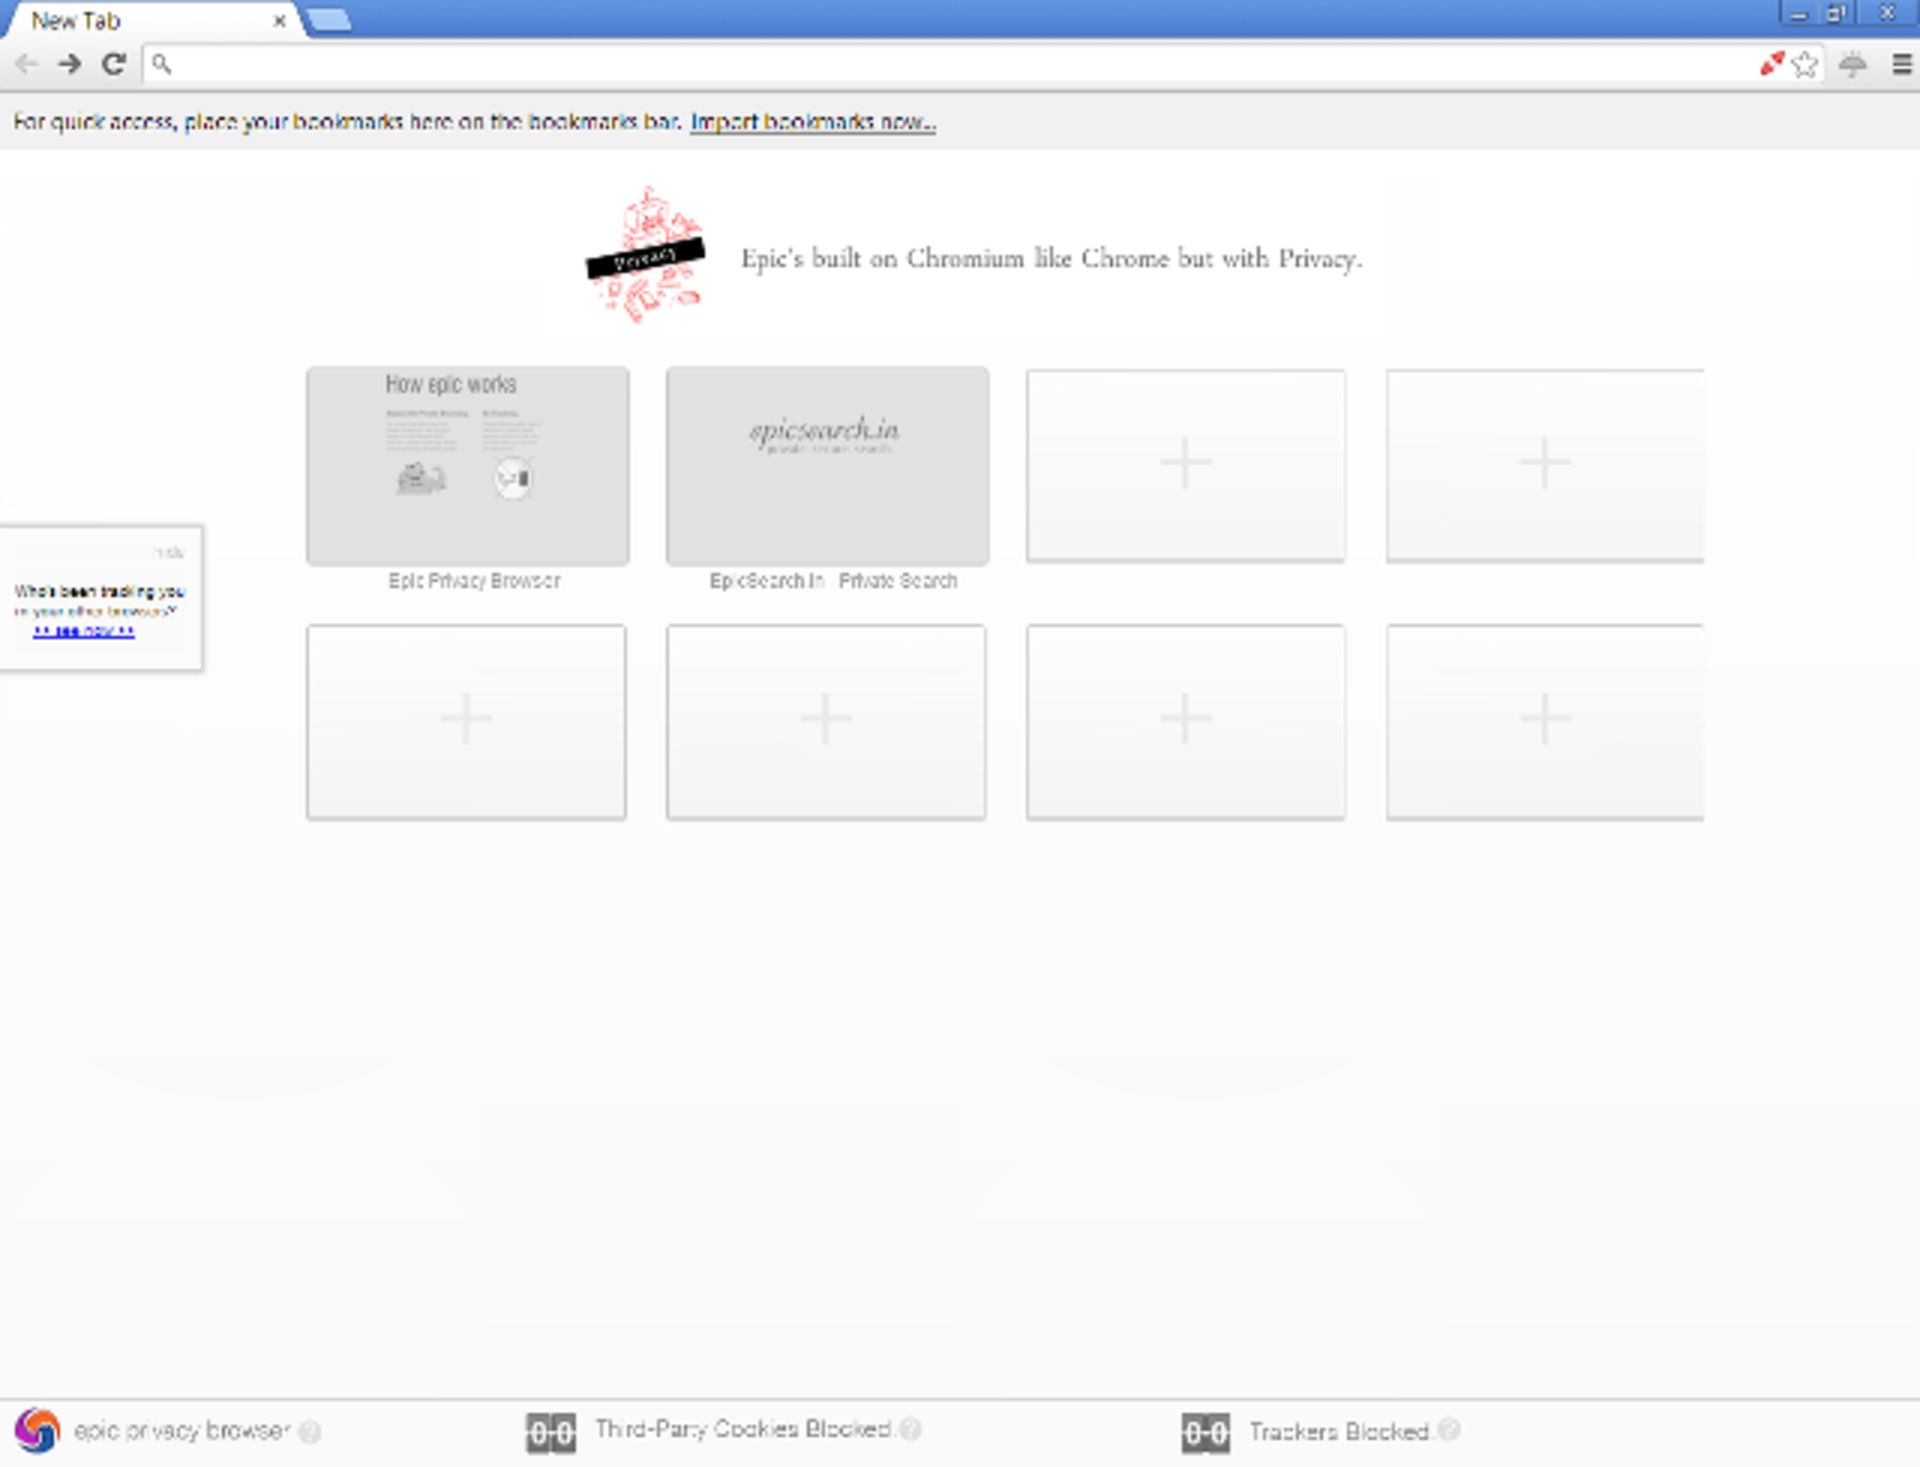The height and width of the screenshot is (1467, 1920).
Task: Click the see now link in tracking popup
Action: (x=84, y=631)
